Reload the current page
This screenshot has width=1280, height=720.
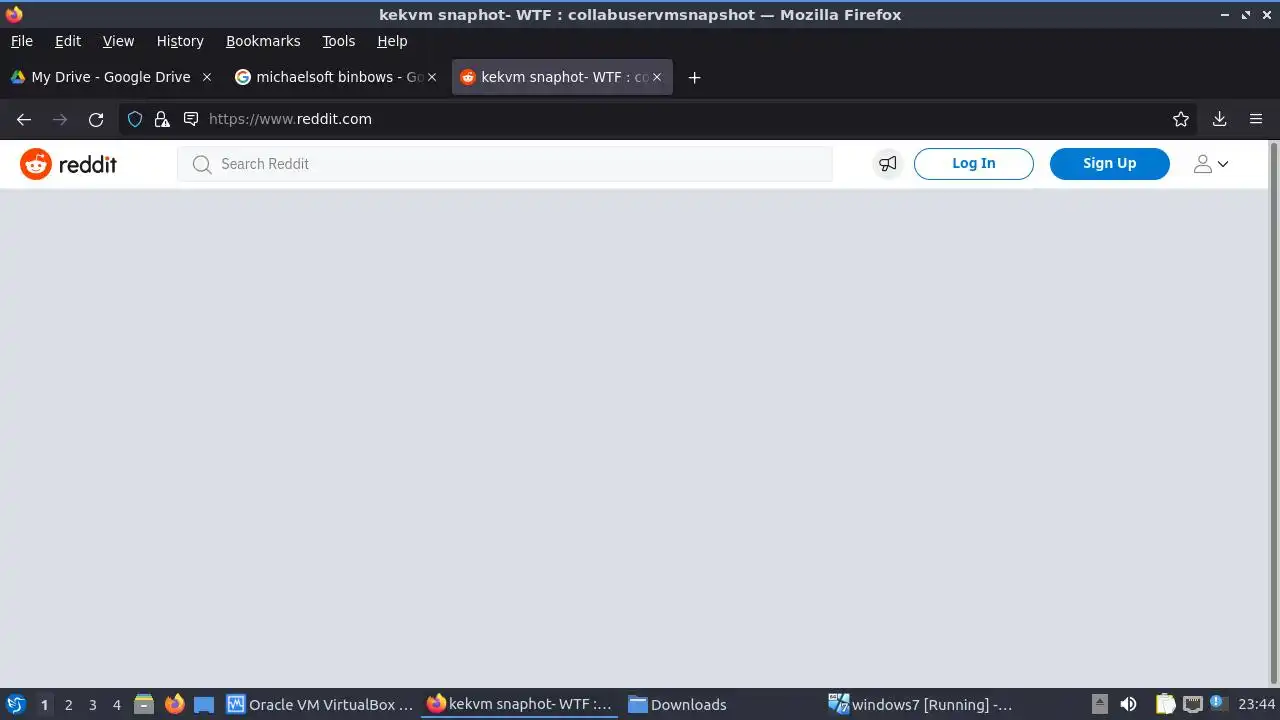tap(96, 119)
